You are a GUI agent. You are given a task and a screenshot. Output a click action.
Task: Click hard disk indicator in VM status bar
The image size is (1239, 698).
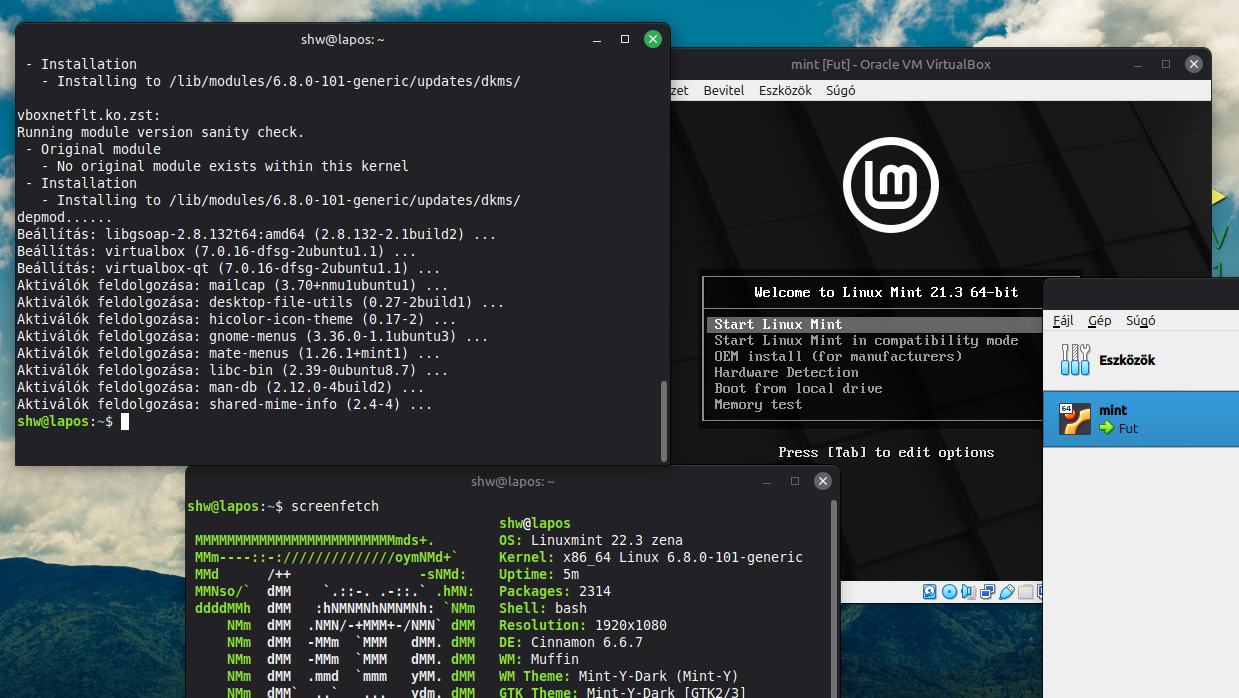(930, 591)
